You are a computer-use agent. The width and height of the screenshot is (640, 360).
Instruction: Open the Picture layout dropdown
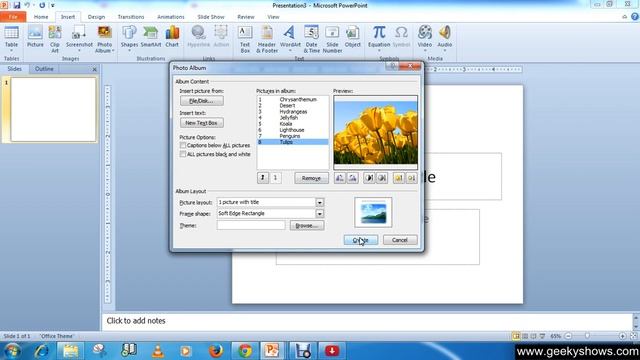(x=320, y=202)
